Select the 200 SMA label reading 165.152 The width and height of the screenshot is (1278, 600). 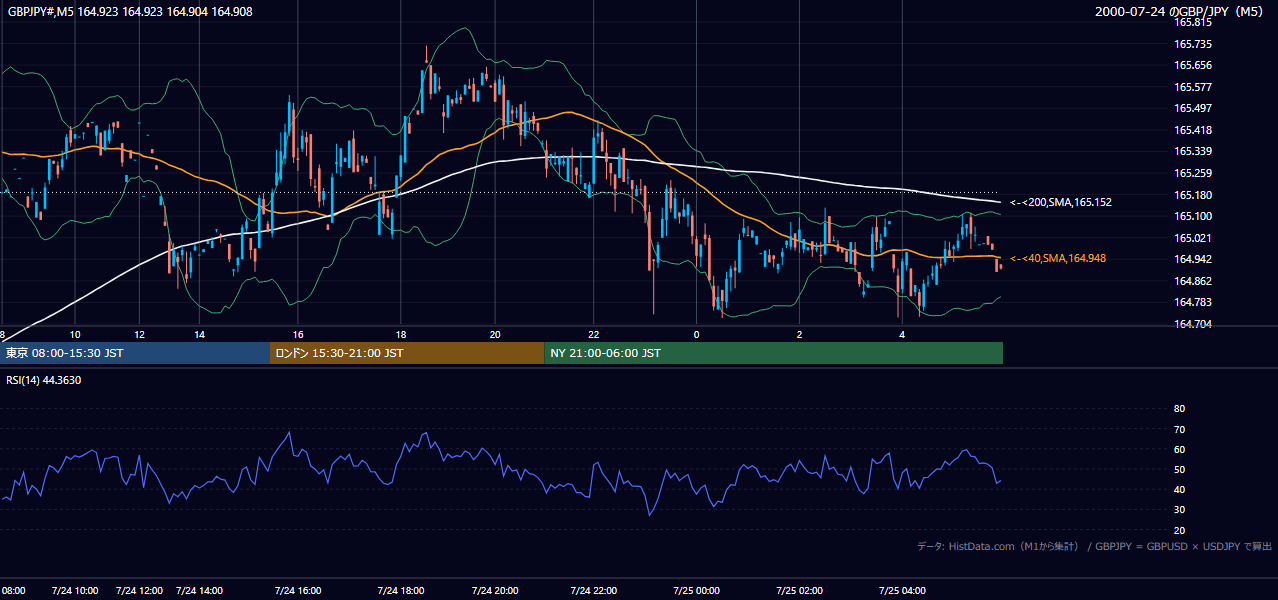[1061, 202]
